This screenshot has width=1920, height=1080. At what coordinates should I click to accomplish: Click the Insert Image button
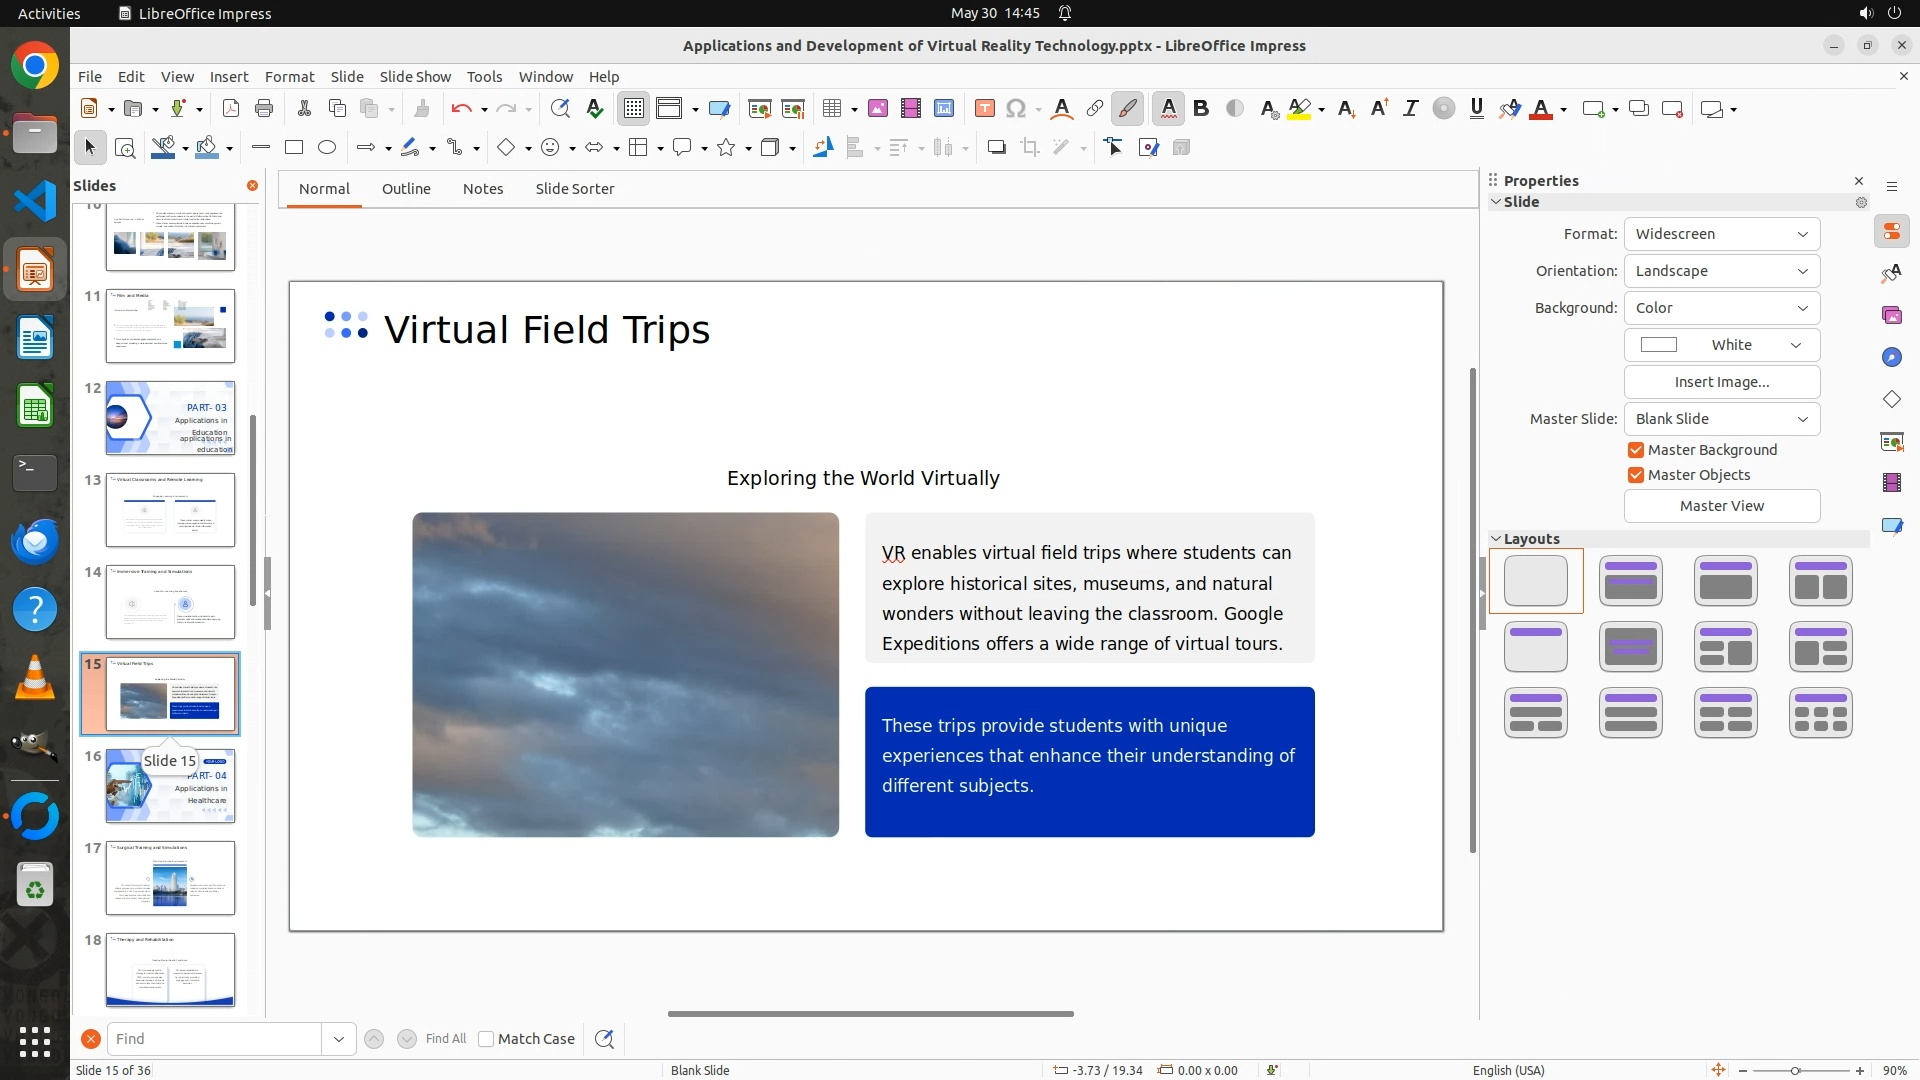pos(1721,382)
